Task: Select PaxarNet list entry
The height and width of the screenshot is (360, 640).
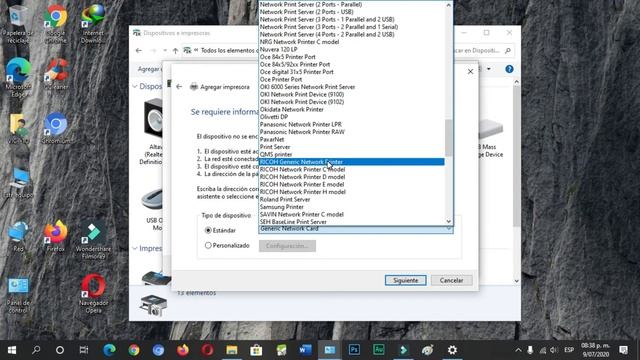Action: (x=351, y=140)
